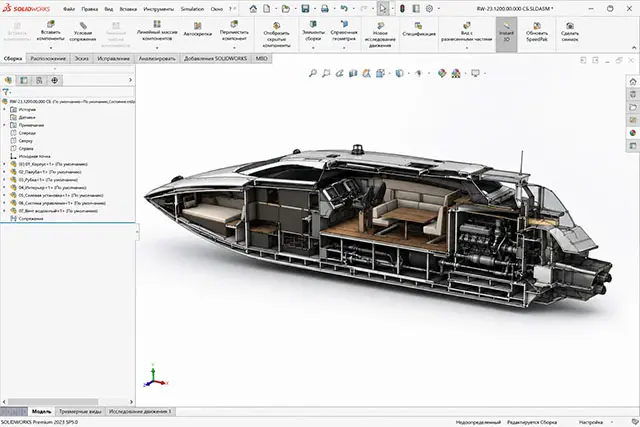Open Appearances tab in right task pane
The height and width of the screenshot is (427, 640).
pos(633,133)
